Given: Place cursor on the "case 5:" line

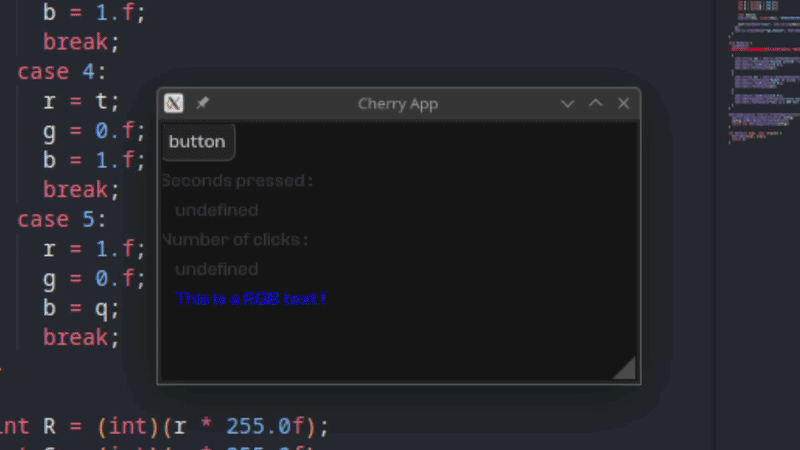Looking at the screenshot, I should click(x=62, y=219).
